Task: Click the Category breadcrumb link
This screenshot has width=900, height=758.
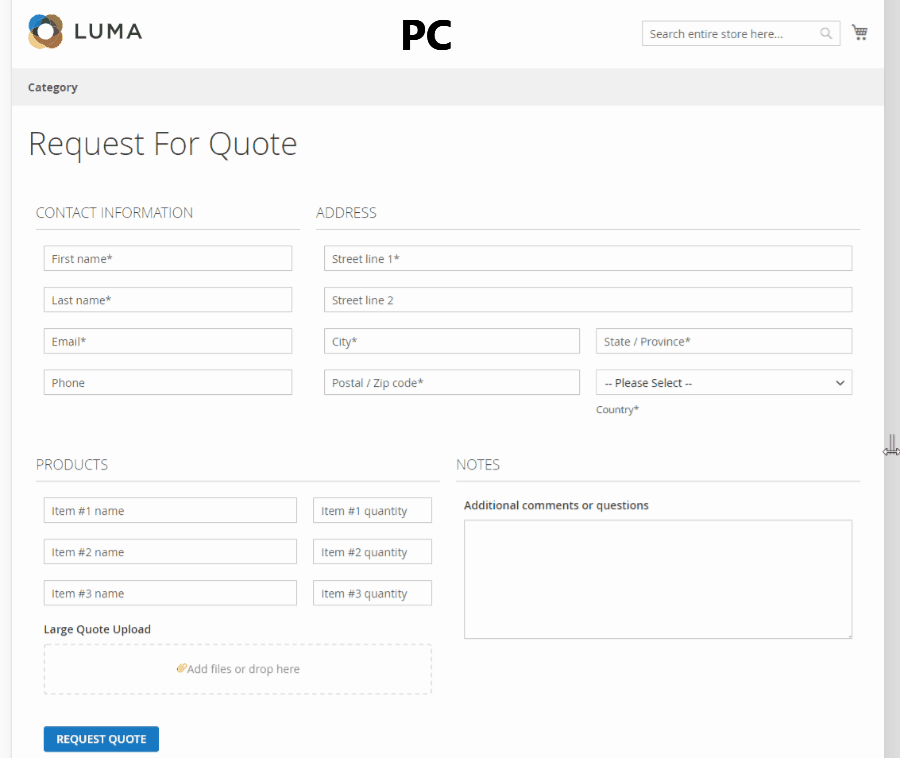Action: tap(52, 87)
